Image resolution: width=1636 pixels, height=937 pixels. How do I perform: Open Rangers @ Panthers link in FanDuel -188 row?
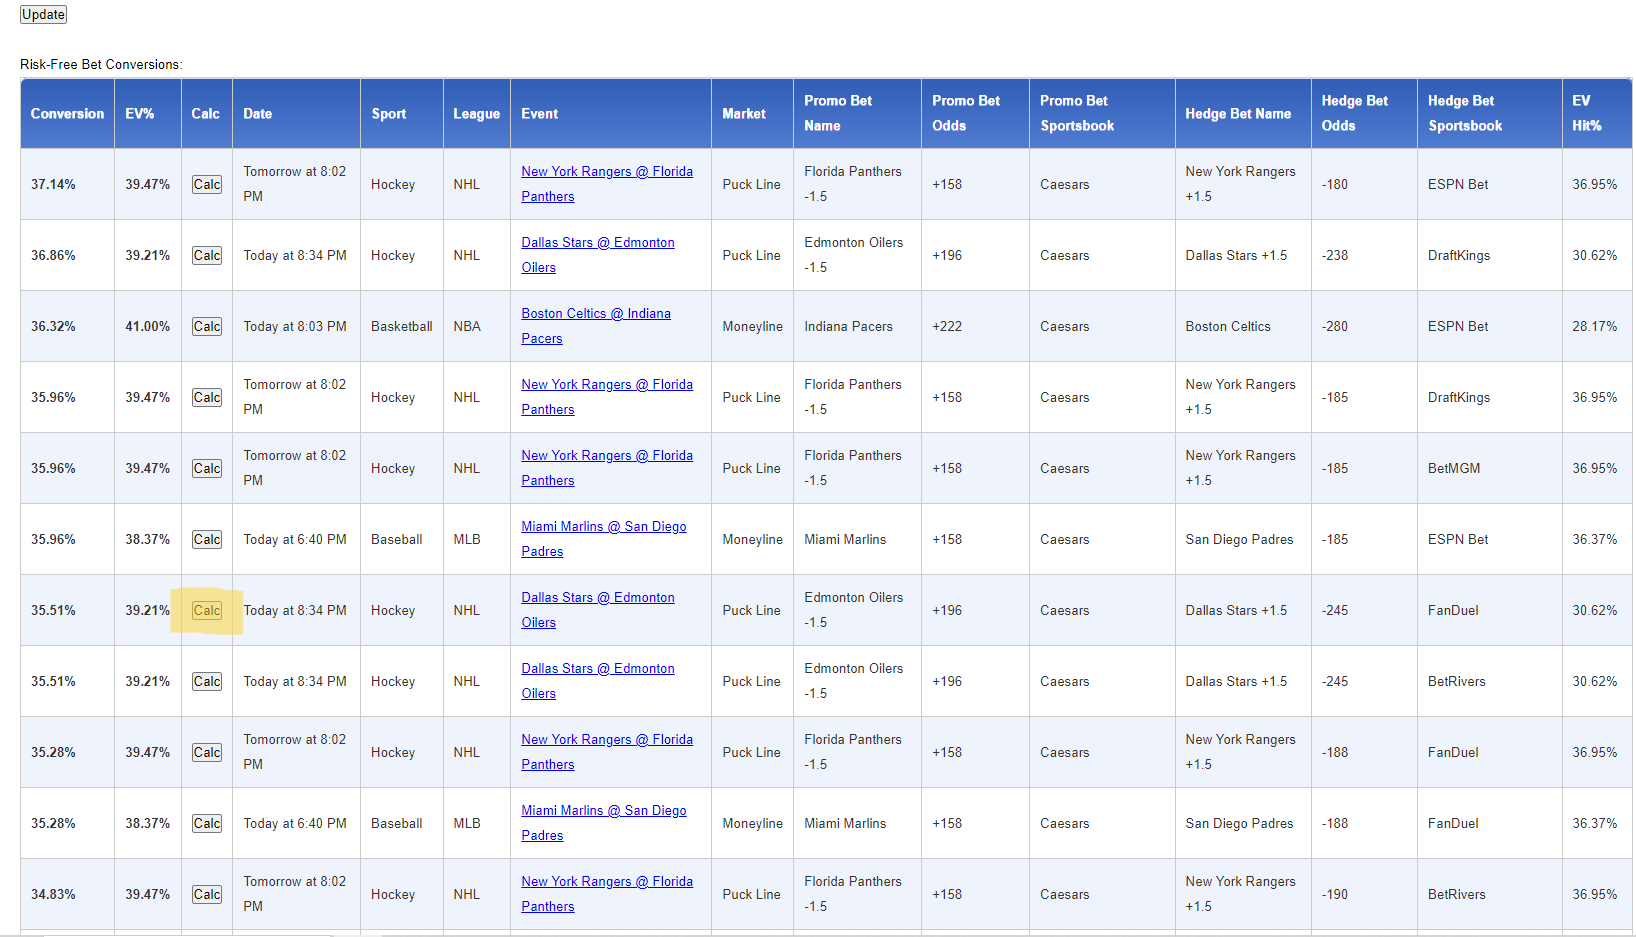tap(607, 752)
